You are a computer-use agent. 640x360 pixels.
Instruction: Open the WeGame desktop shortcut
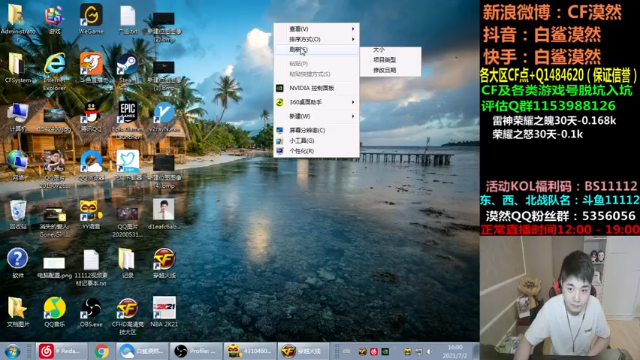(x=91, y=18)
